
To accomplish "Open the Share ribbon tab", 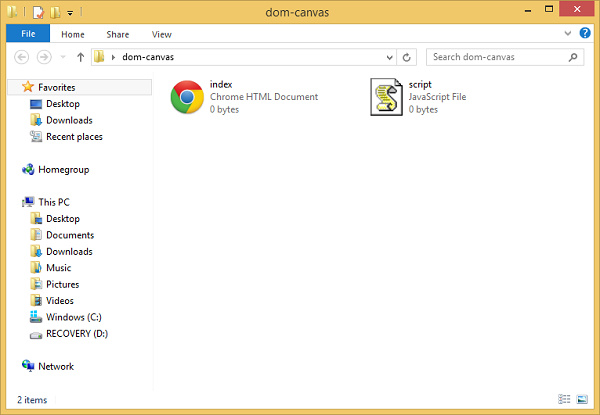I will click(117, 34).
